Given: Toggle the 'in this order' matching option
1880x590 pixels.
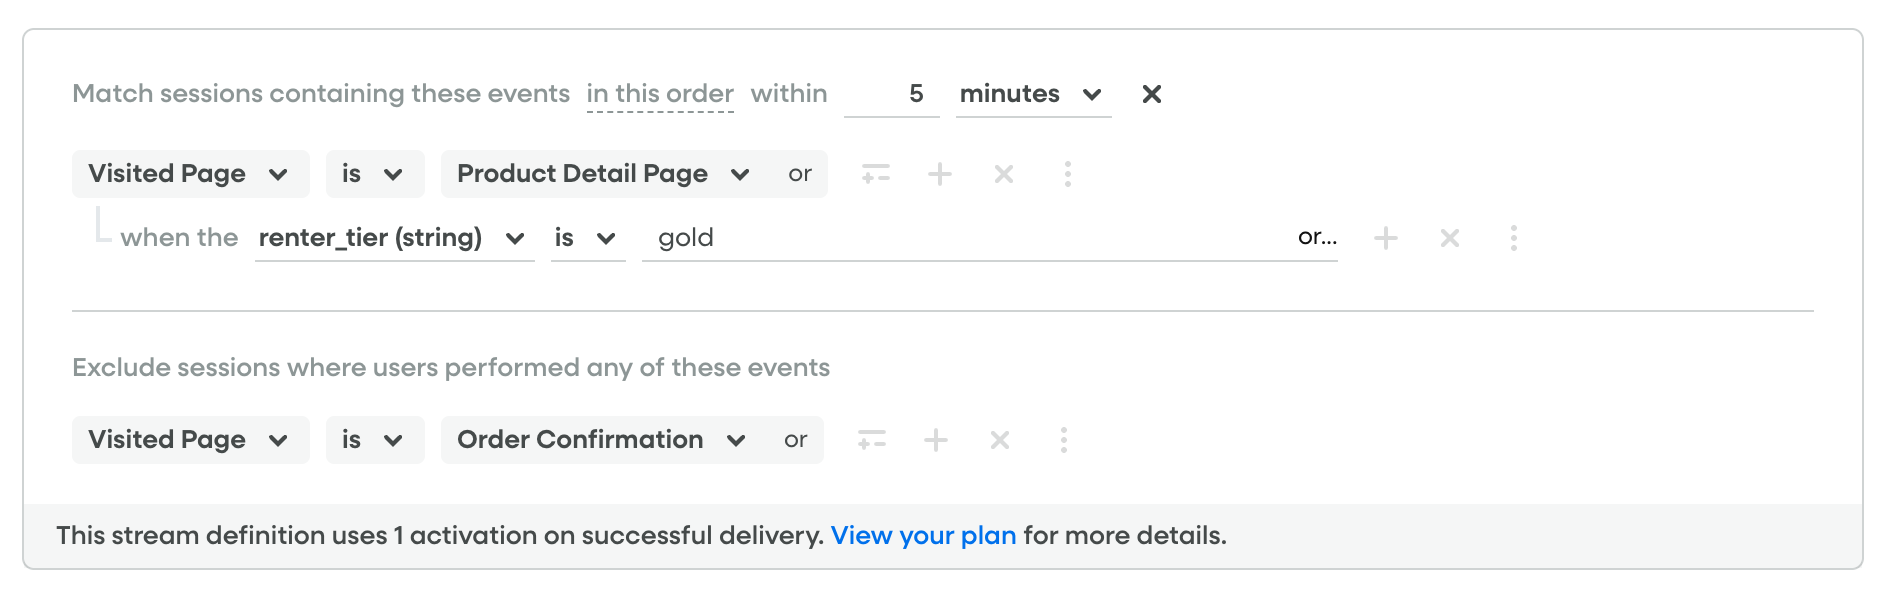Looking at the screenshot, I should coord(660,94).
